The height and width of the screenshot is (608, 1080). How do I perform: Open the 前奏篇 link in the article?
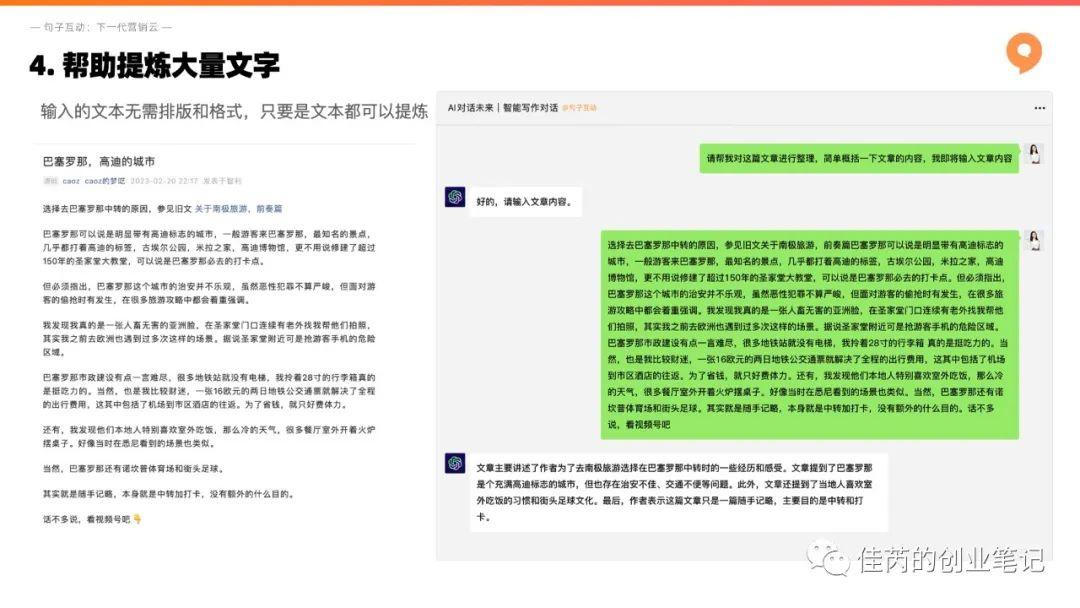click(x=269, y=209)
